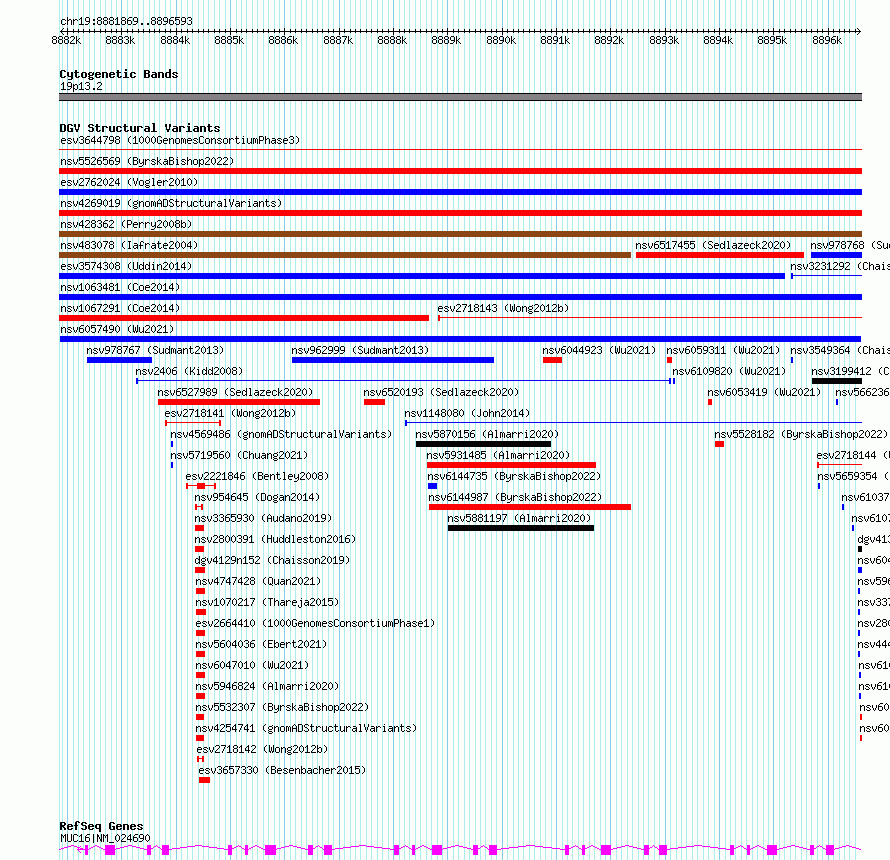890x860 pixels.
Task: Click dgv4129n152 Chaisson2019 label
Action: coord(272,560)
